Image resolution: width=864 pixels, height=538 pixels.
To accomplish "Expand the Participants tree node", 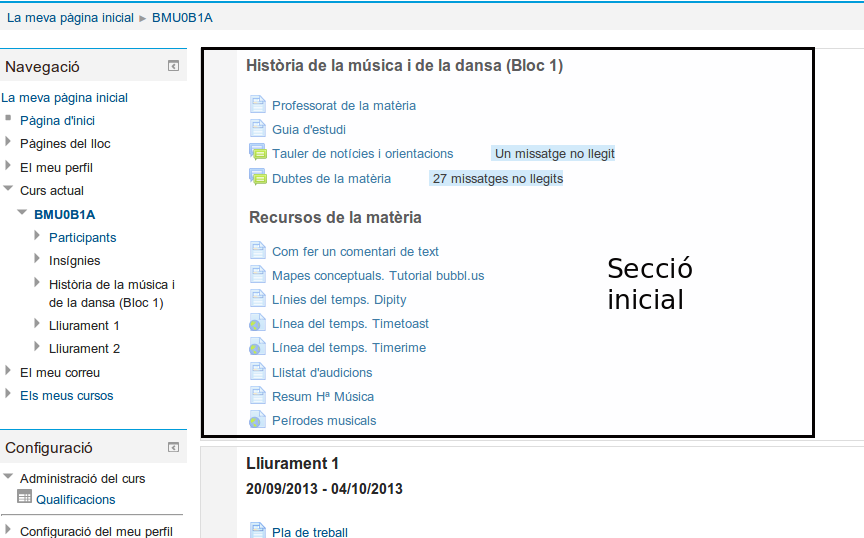I will point(37,236).
